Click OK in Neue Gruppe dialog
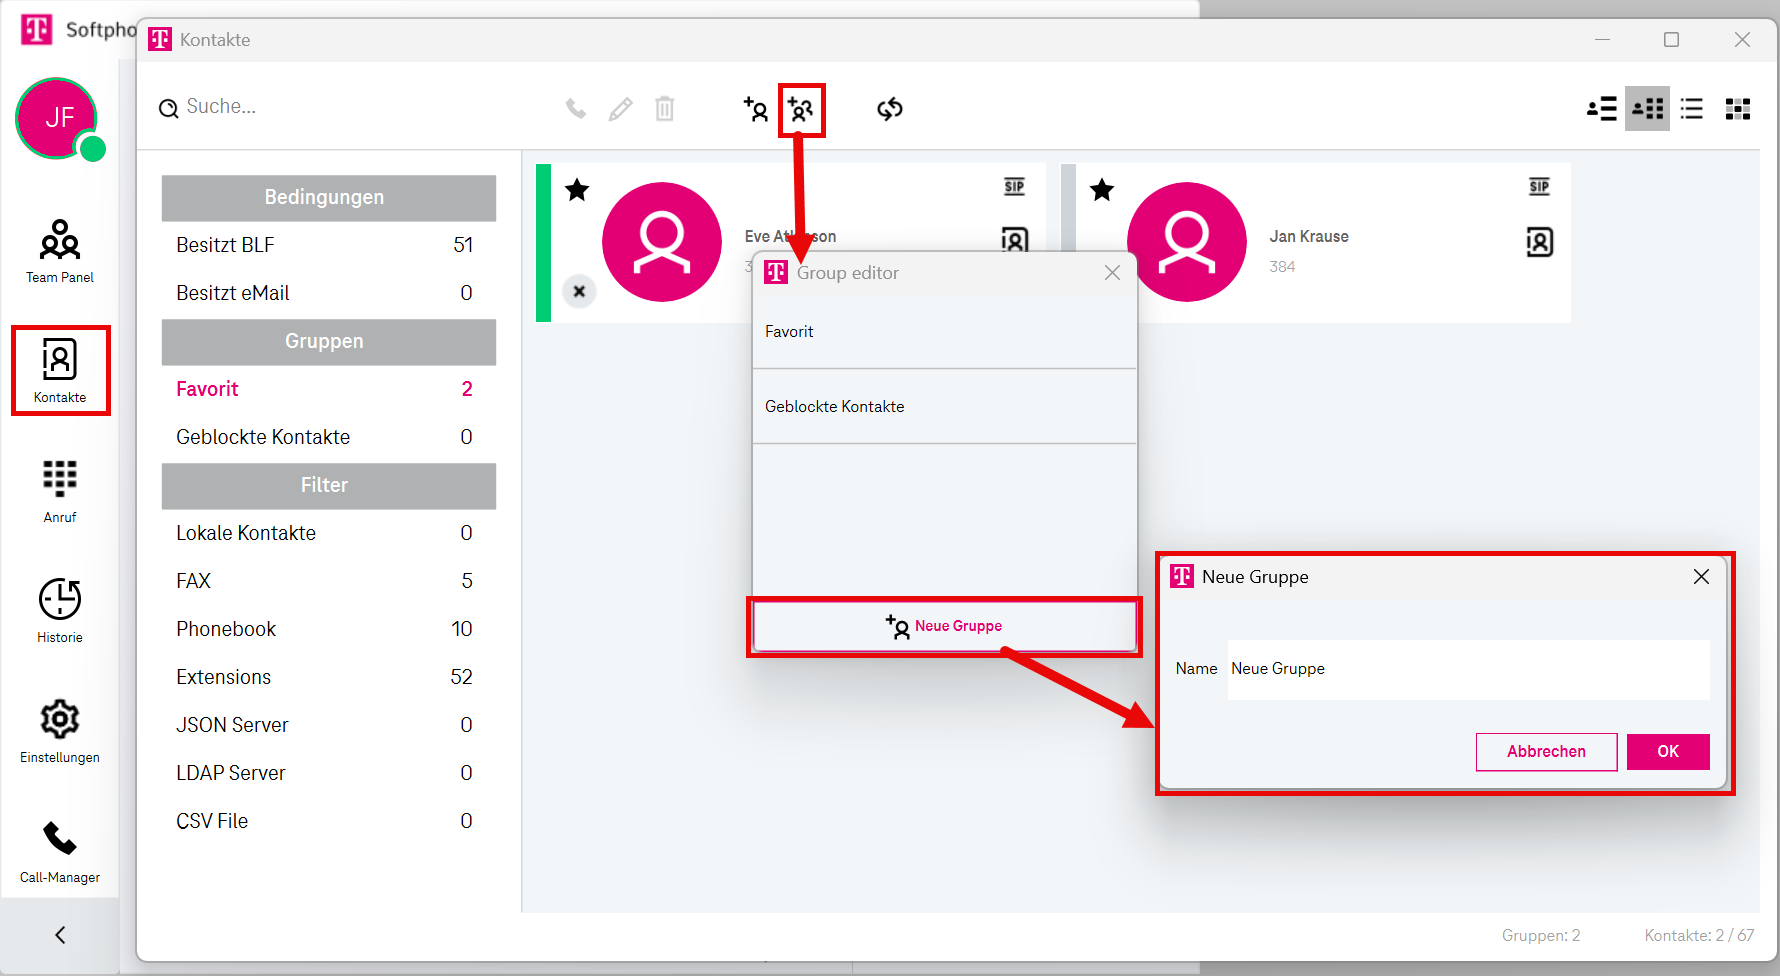The image size is (1780, 976). click(x=1667, y=752)
